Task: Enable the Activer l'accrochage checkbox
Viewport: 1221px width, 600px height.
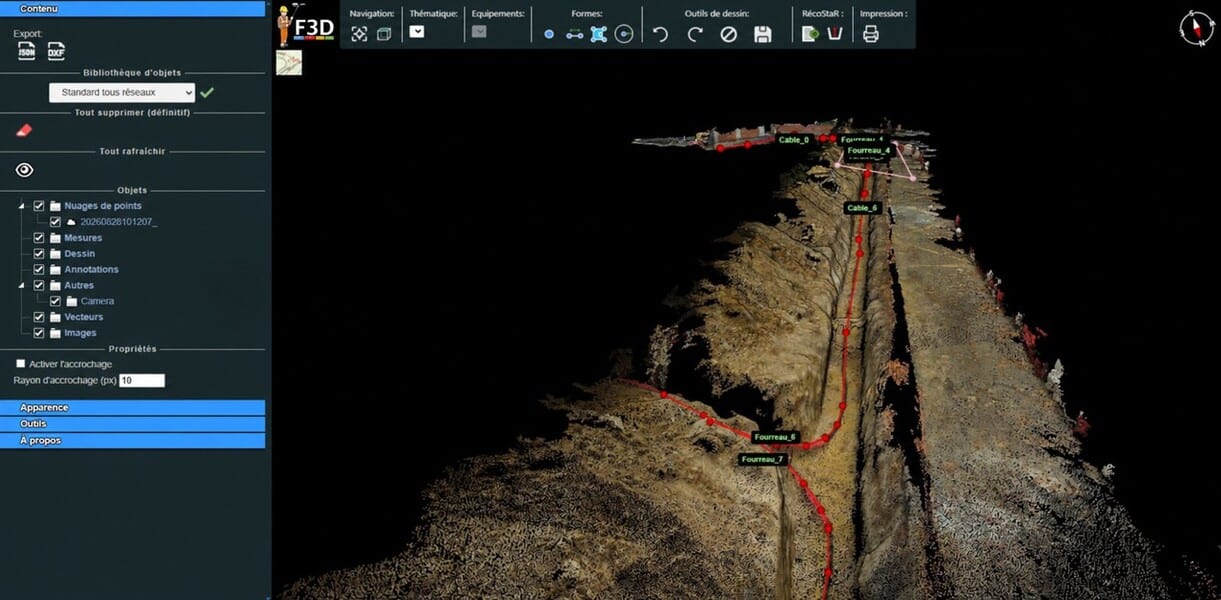Action: tap(21, 364)
